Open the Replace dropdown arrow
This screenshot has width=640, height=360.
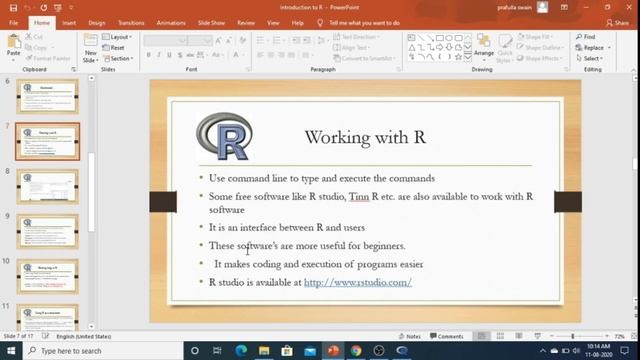[x=609, y=48]
